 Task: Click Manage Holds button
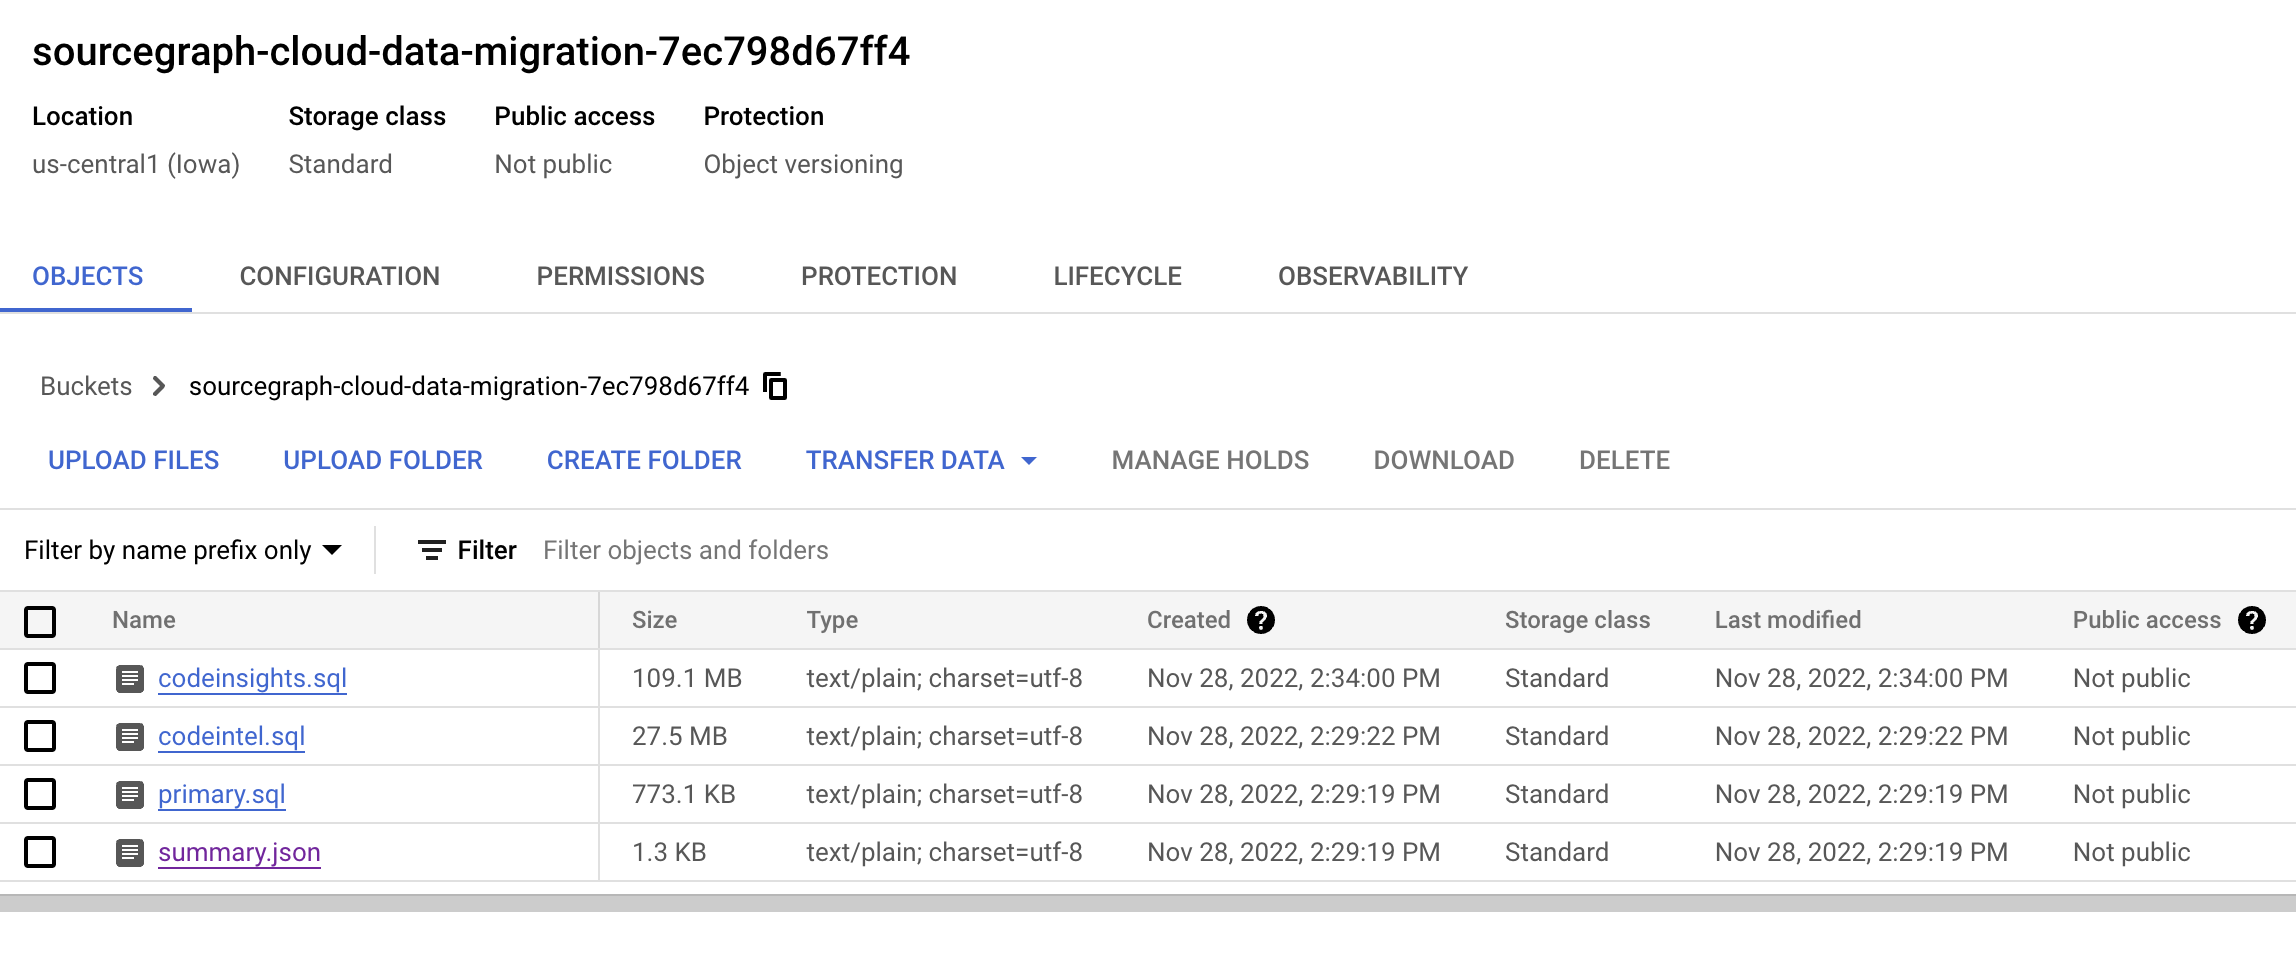pyautogui.click(x=1210, y=460)
